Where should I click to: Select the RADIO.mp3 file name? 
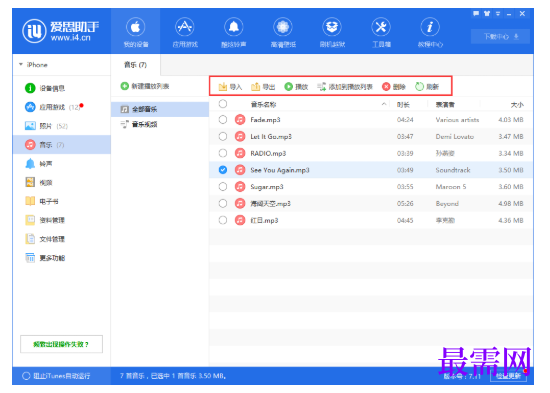coord(268,153)
